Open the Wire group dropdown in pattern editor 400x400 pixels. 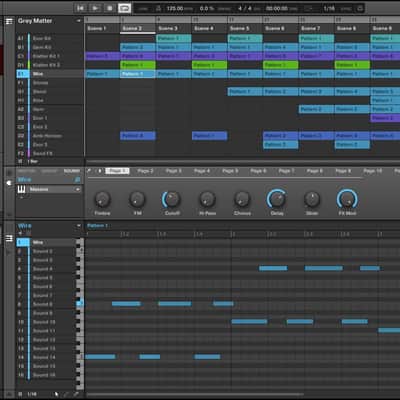coord(79,226)
